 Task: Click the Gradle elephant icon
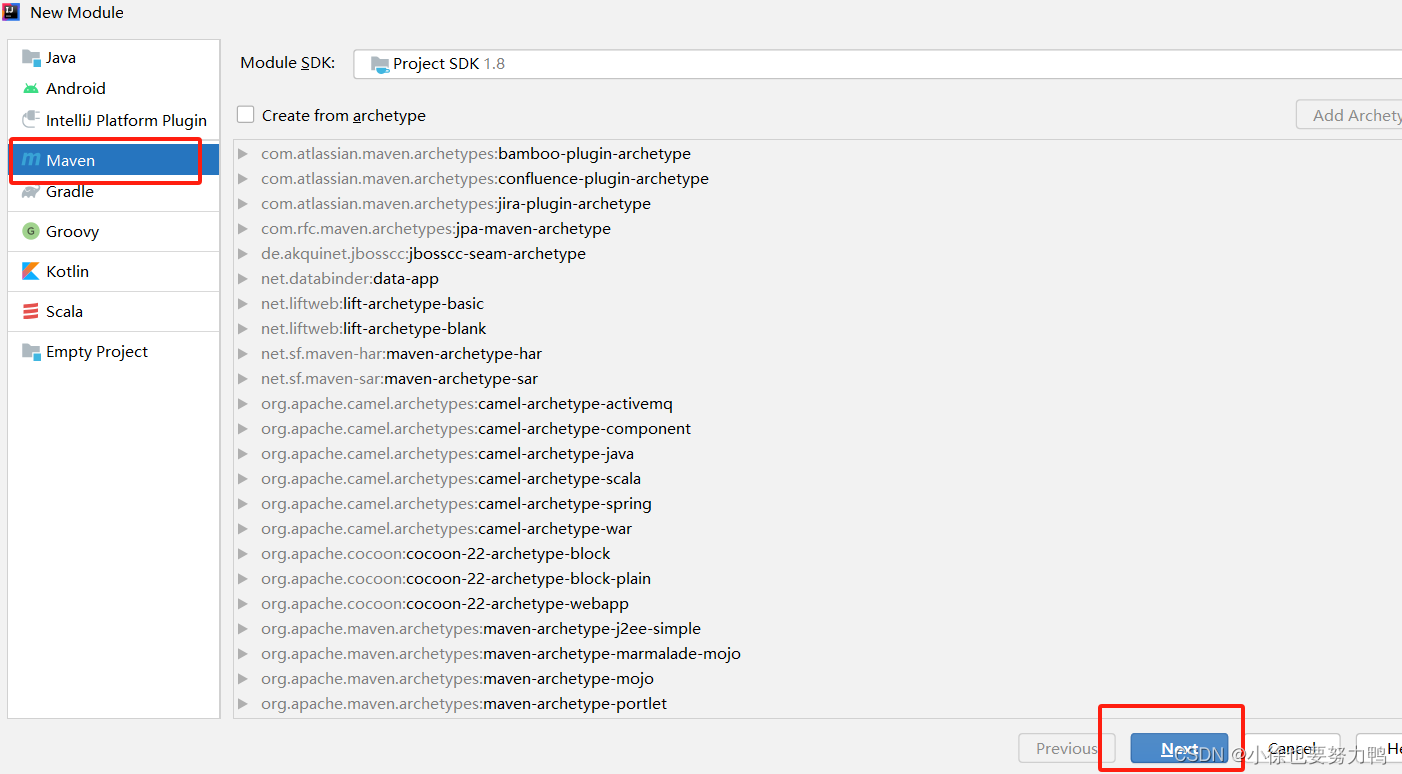click(x=31, y=191)
